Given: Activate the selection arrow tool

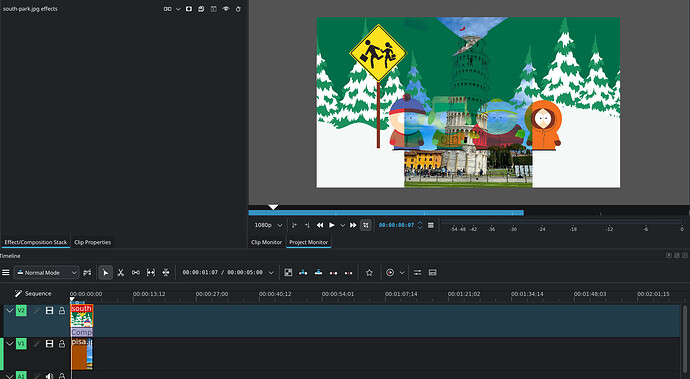Looking at the screenshot, I should [x=105, y=273].
